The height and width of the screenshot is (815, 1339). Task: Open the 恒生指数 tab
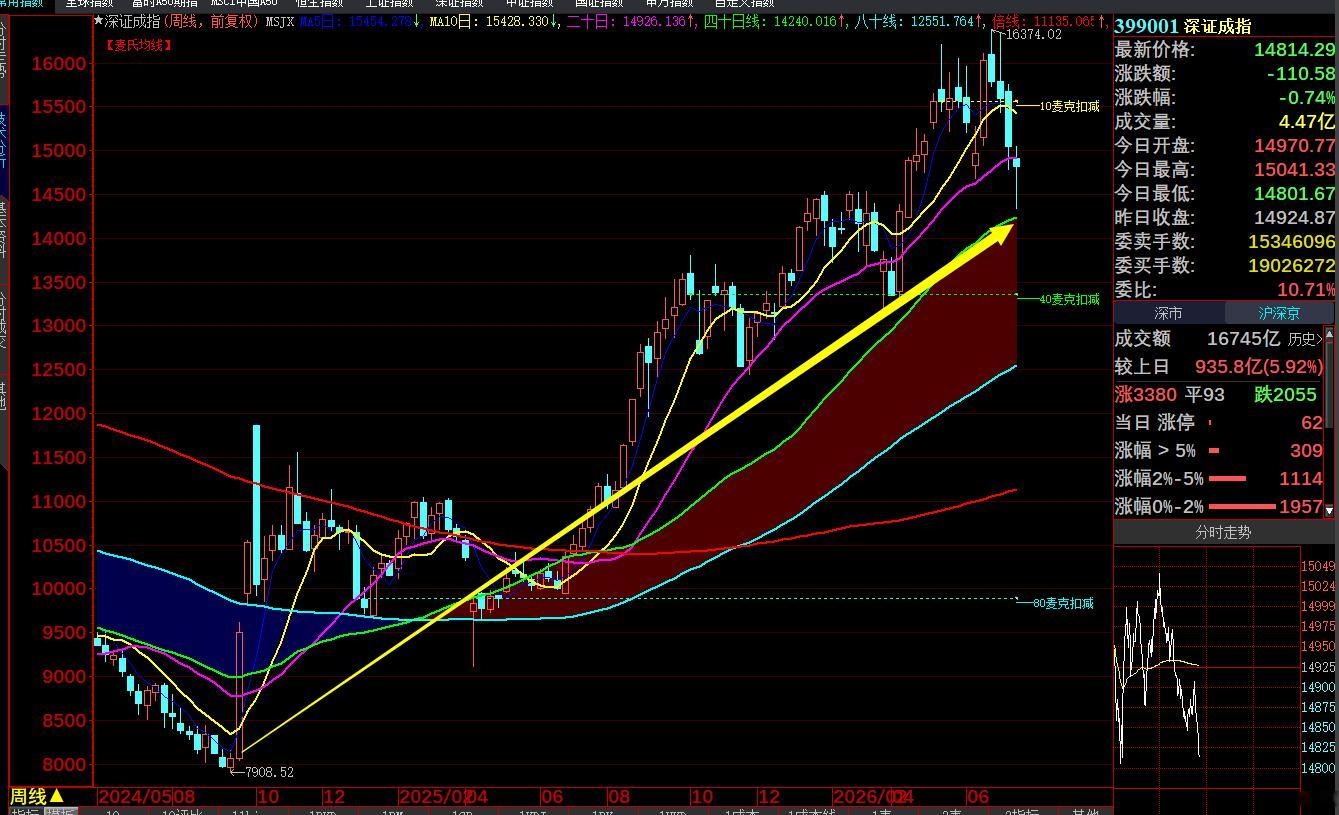[318, 4]
